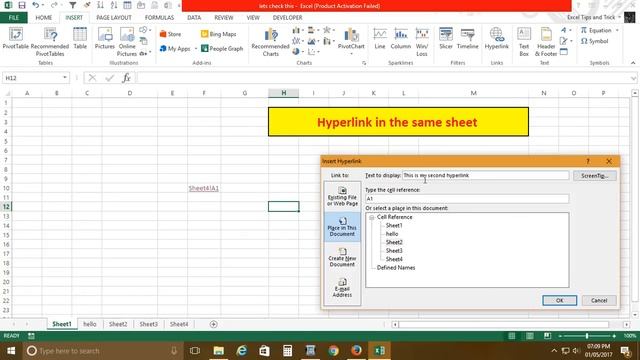Open People Graph add-in
Screen dimensions: 640x360
click(x=222, y=49)
